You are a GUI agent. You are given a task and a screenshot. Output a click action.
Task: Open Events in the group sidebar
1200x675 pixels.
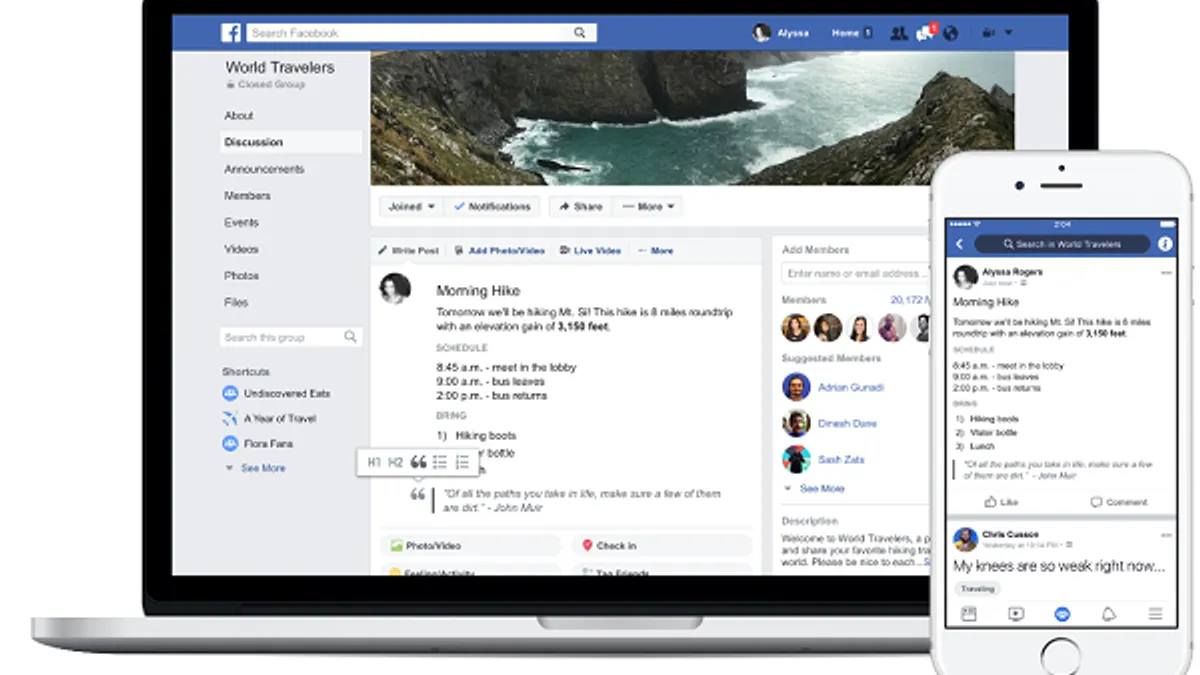click(x=241, y=222)
